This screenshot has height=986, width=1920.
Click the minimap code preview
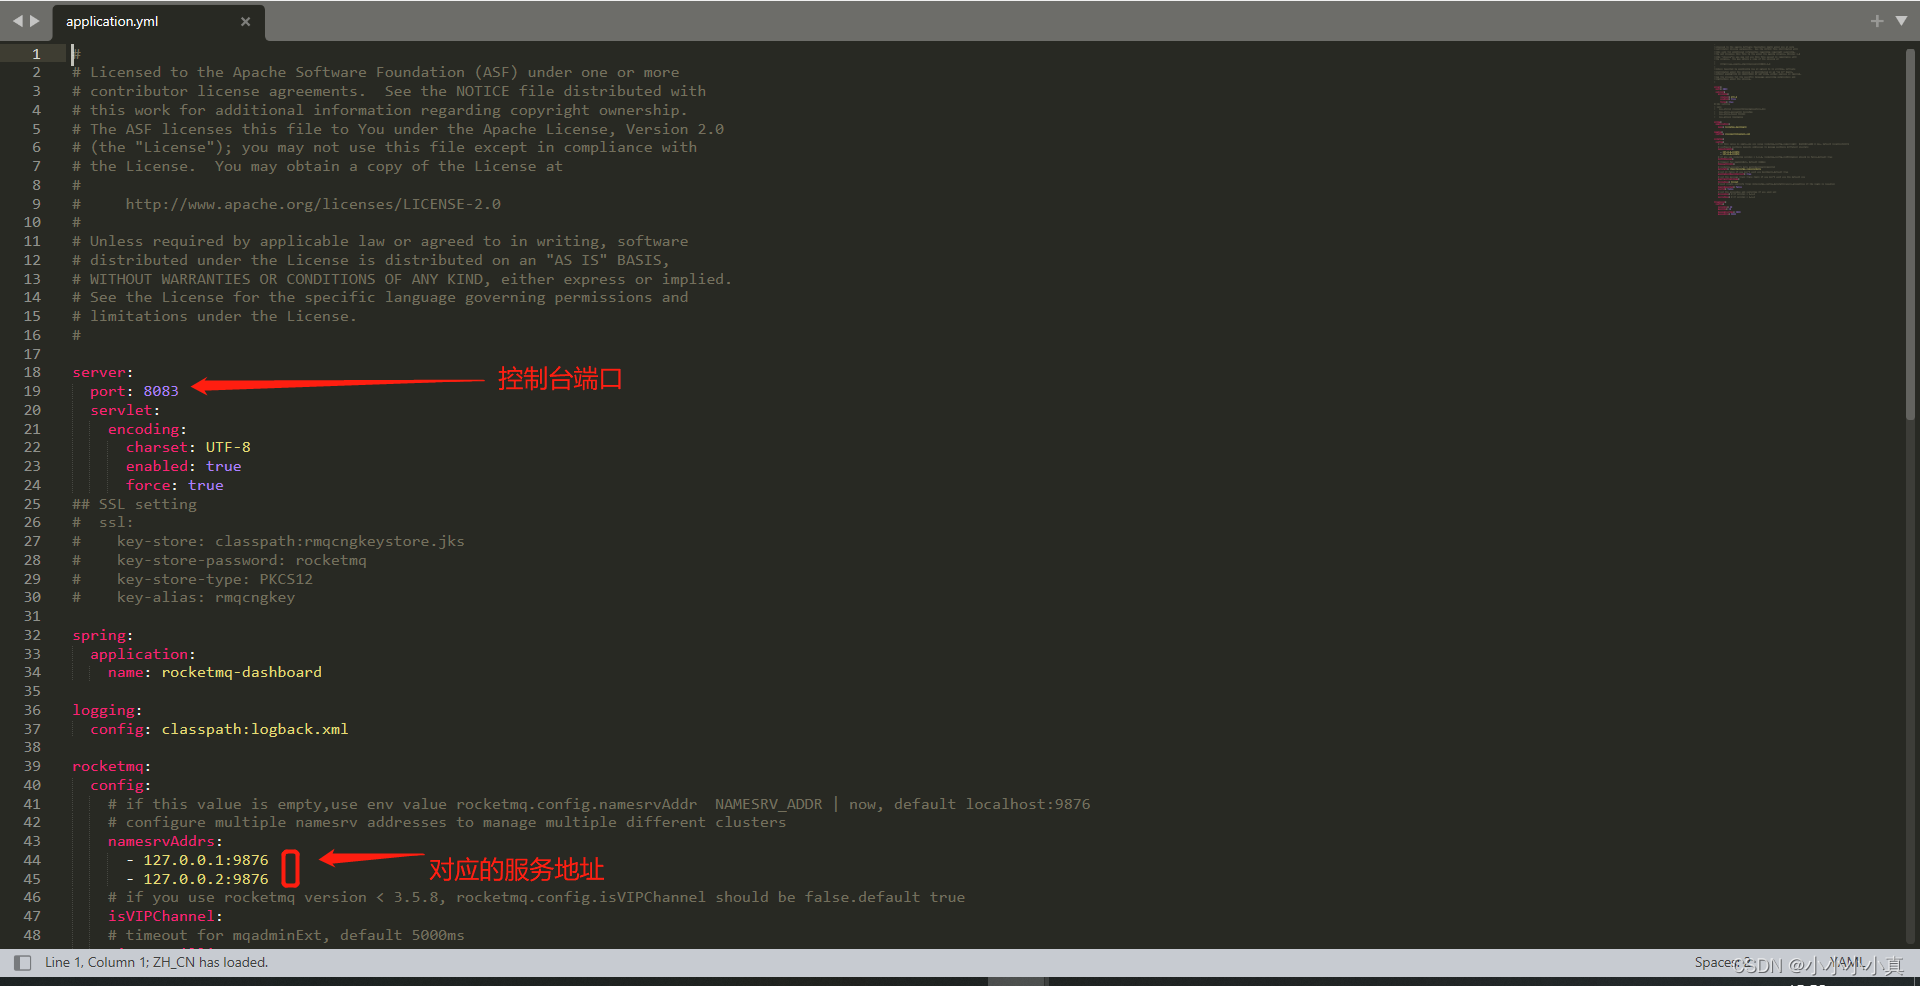[x=1780, y=130]
